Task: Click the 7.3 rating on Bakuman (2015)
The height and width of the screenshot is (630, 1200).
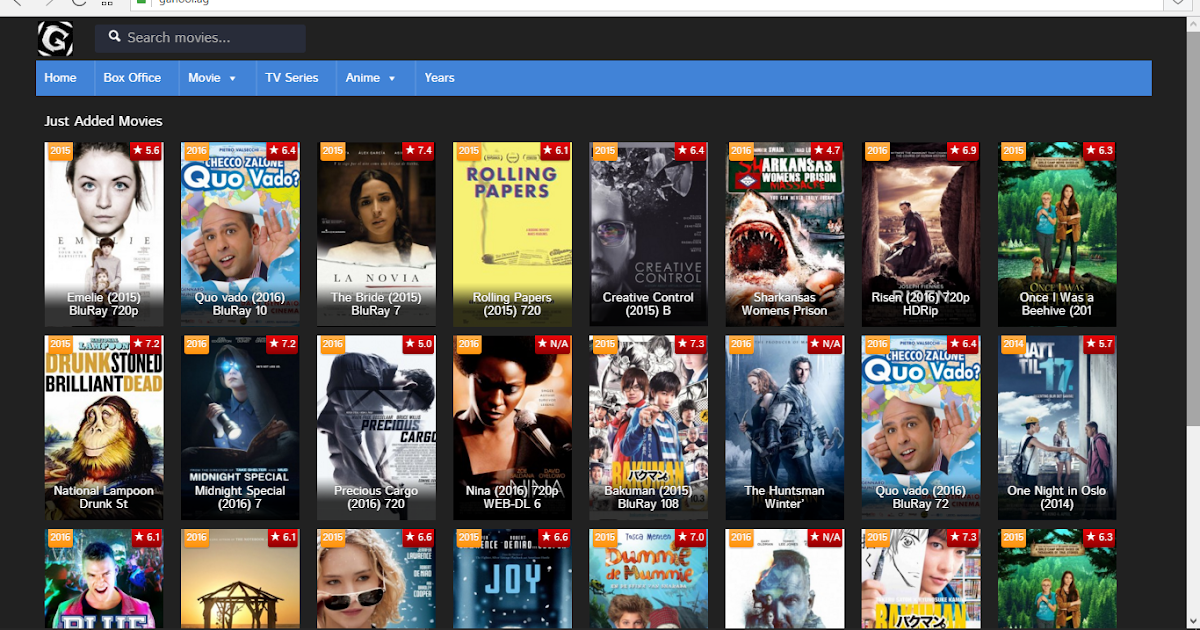Action: [690, 344]
